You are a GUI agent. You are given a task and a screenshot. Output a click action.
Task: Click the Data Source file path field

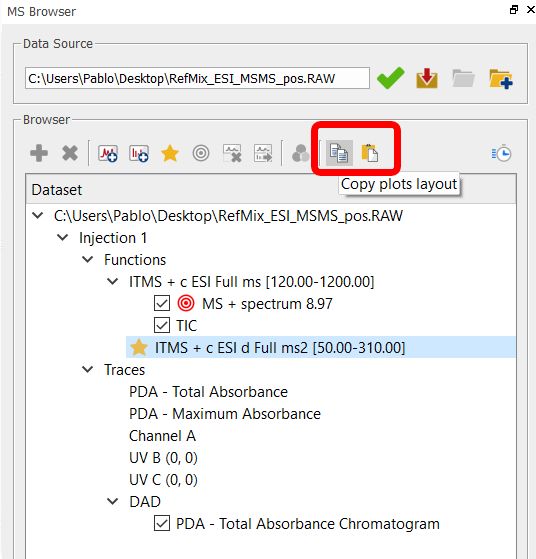click(197, 78)
